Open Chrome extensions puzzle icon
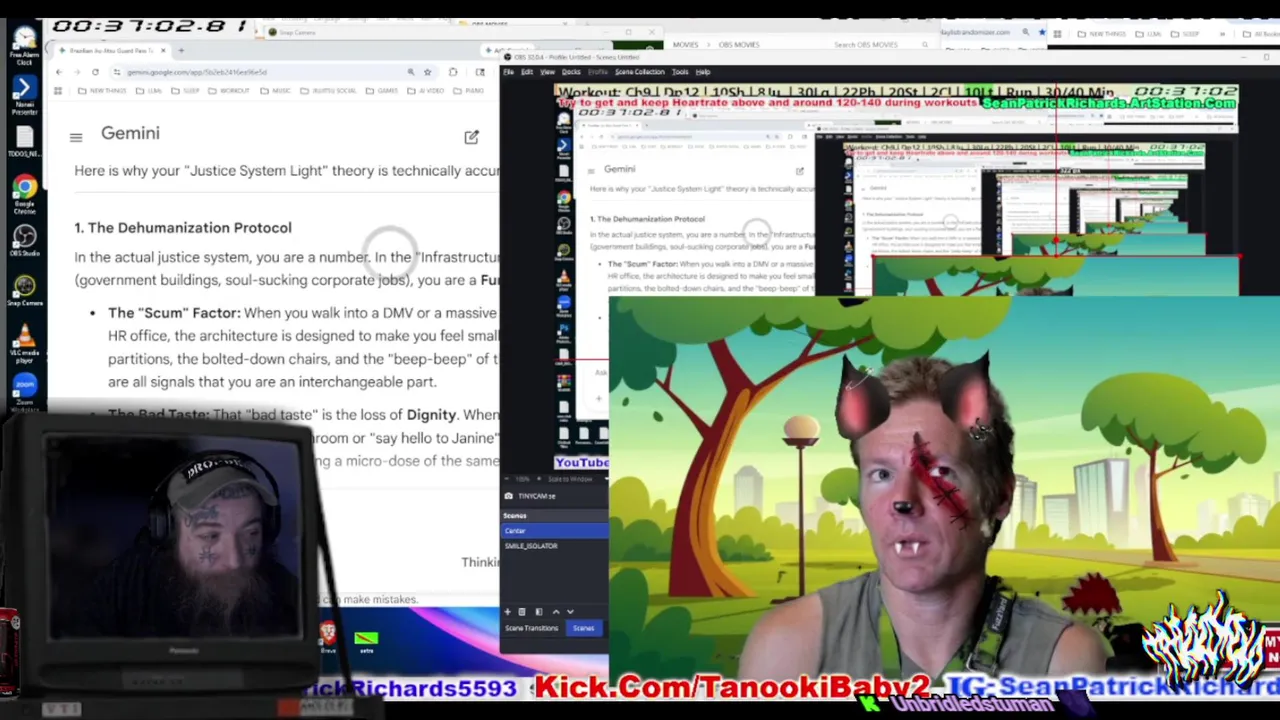The image size is (1280, 720). (x=453, y=72)
